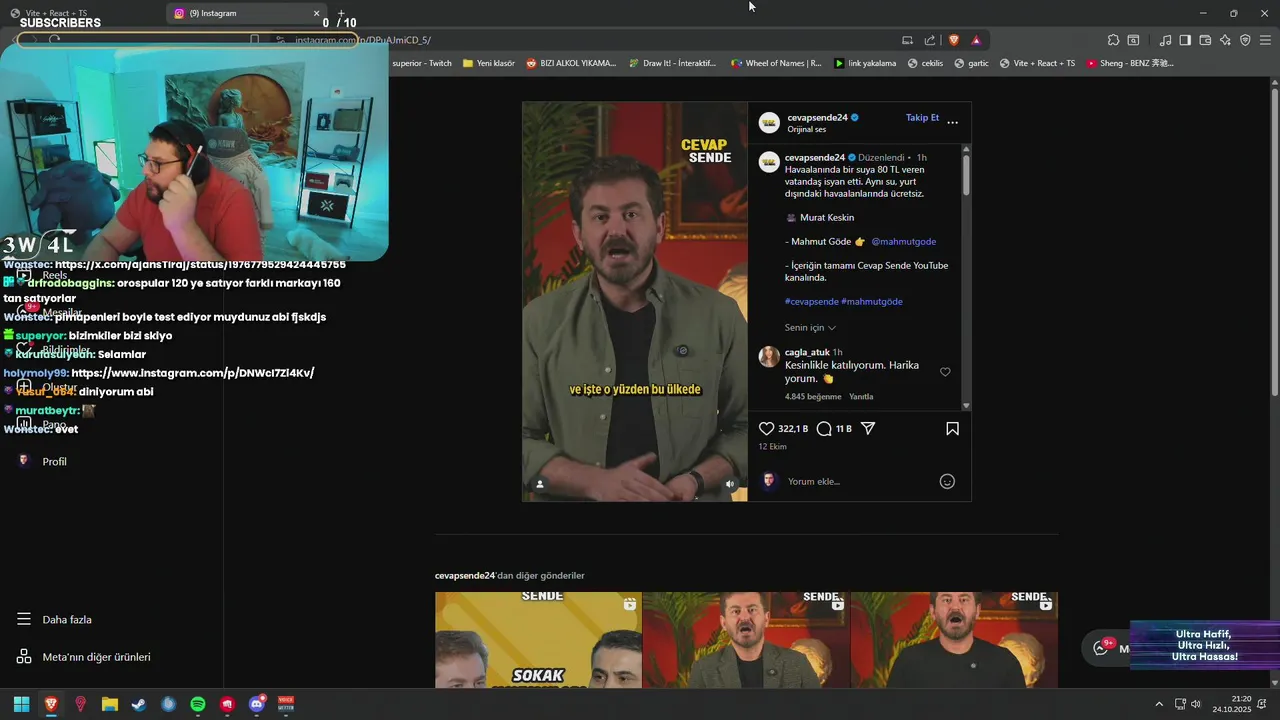
Task: Open the 'Orijinal ses' audio link
Action: tap(806, 130)
